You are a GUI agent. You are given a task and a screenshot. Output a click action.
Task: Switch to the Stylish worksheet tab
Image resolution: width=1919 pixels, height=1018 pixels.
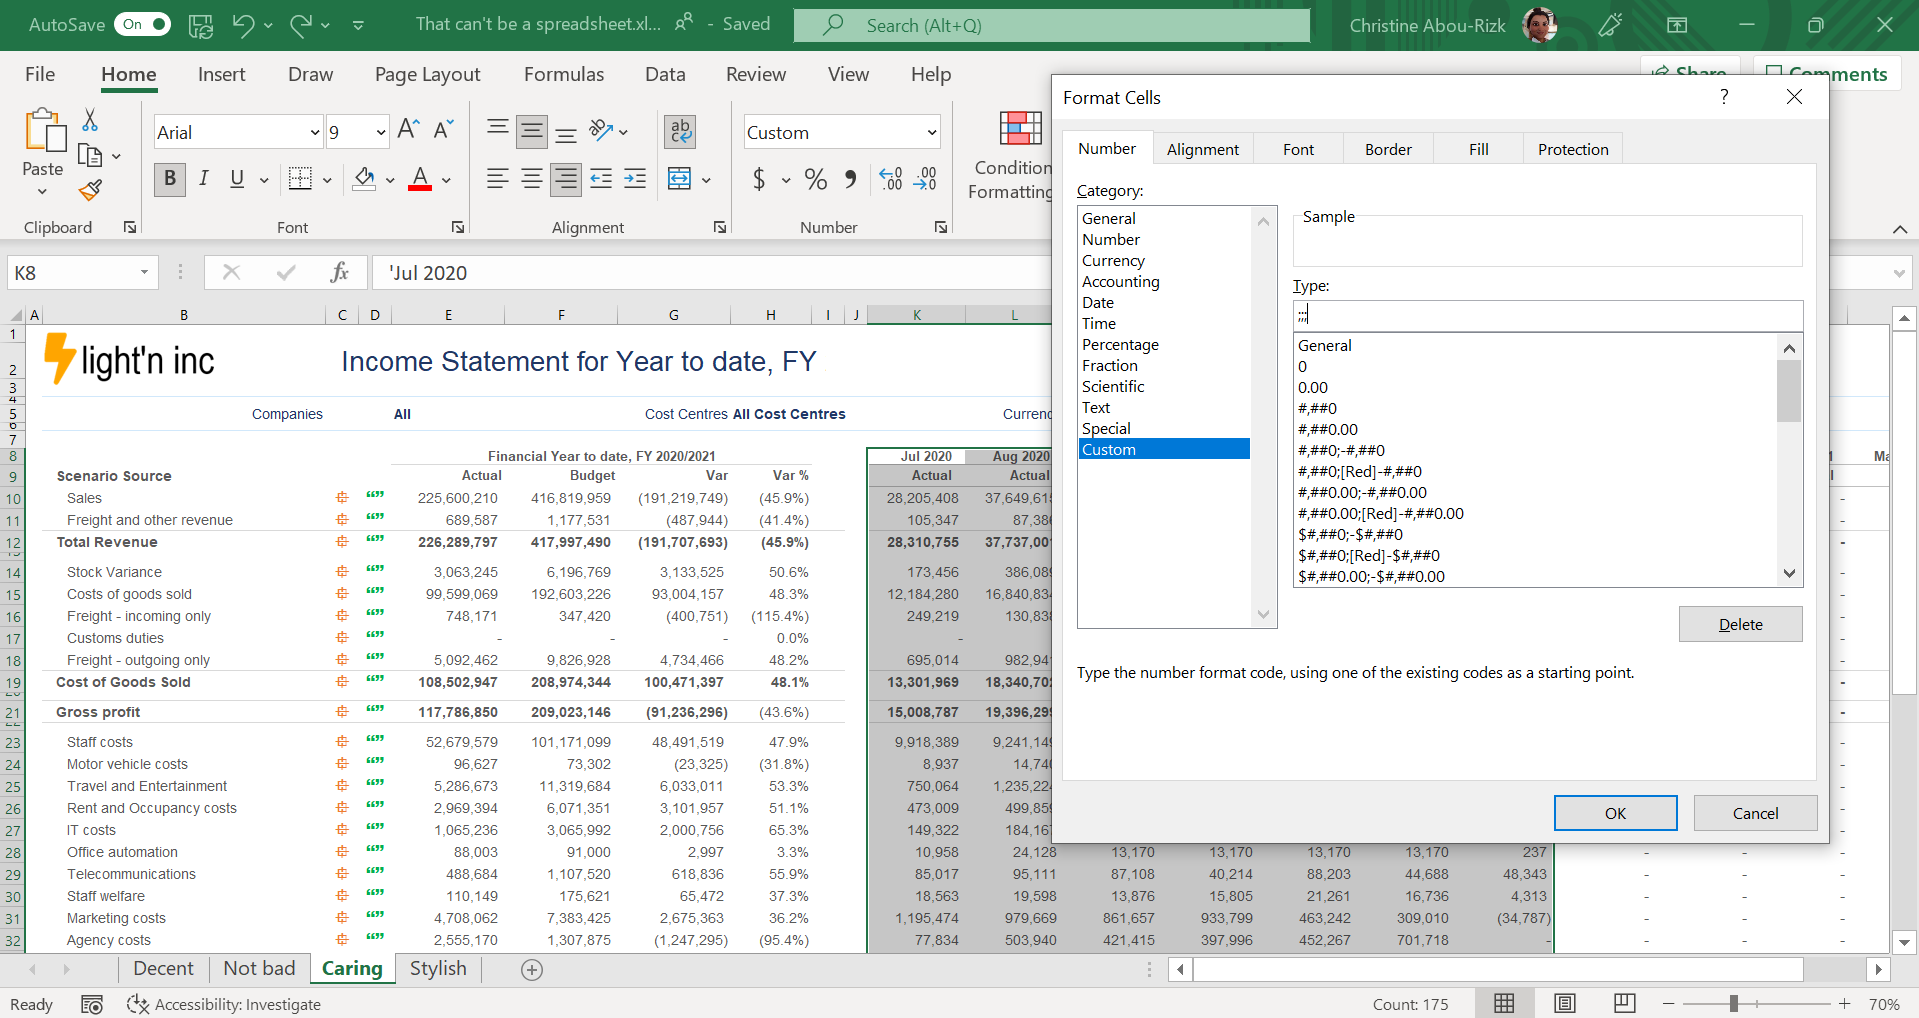tap(438, 968)
